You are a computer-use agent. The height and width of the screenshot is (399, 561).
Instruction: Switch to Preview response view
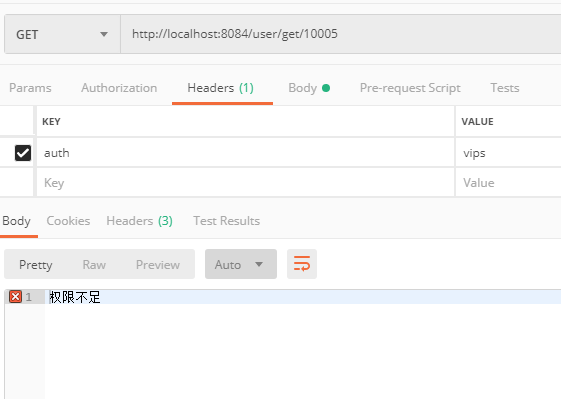(158, 265)
